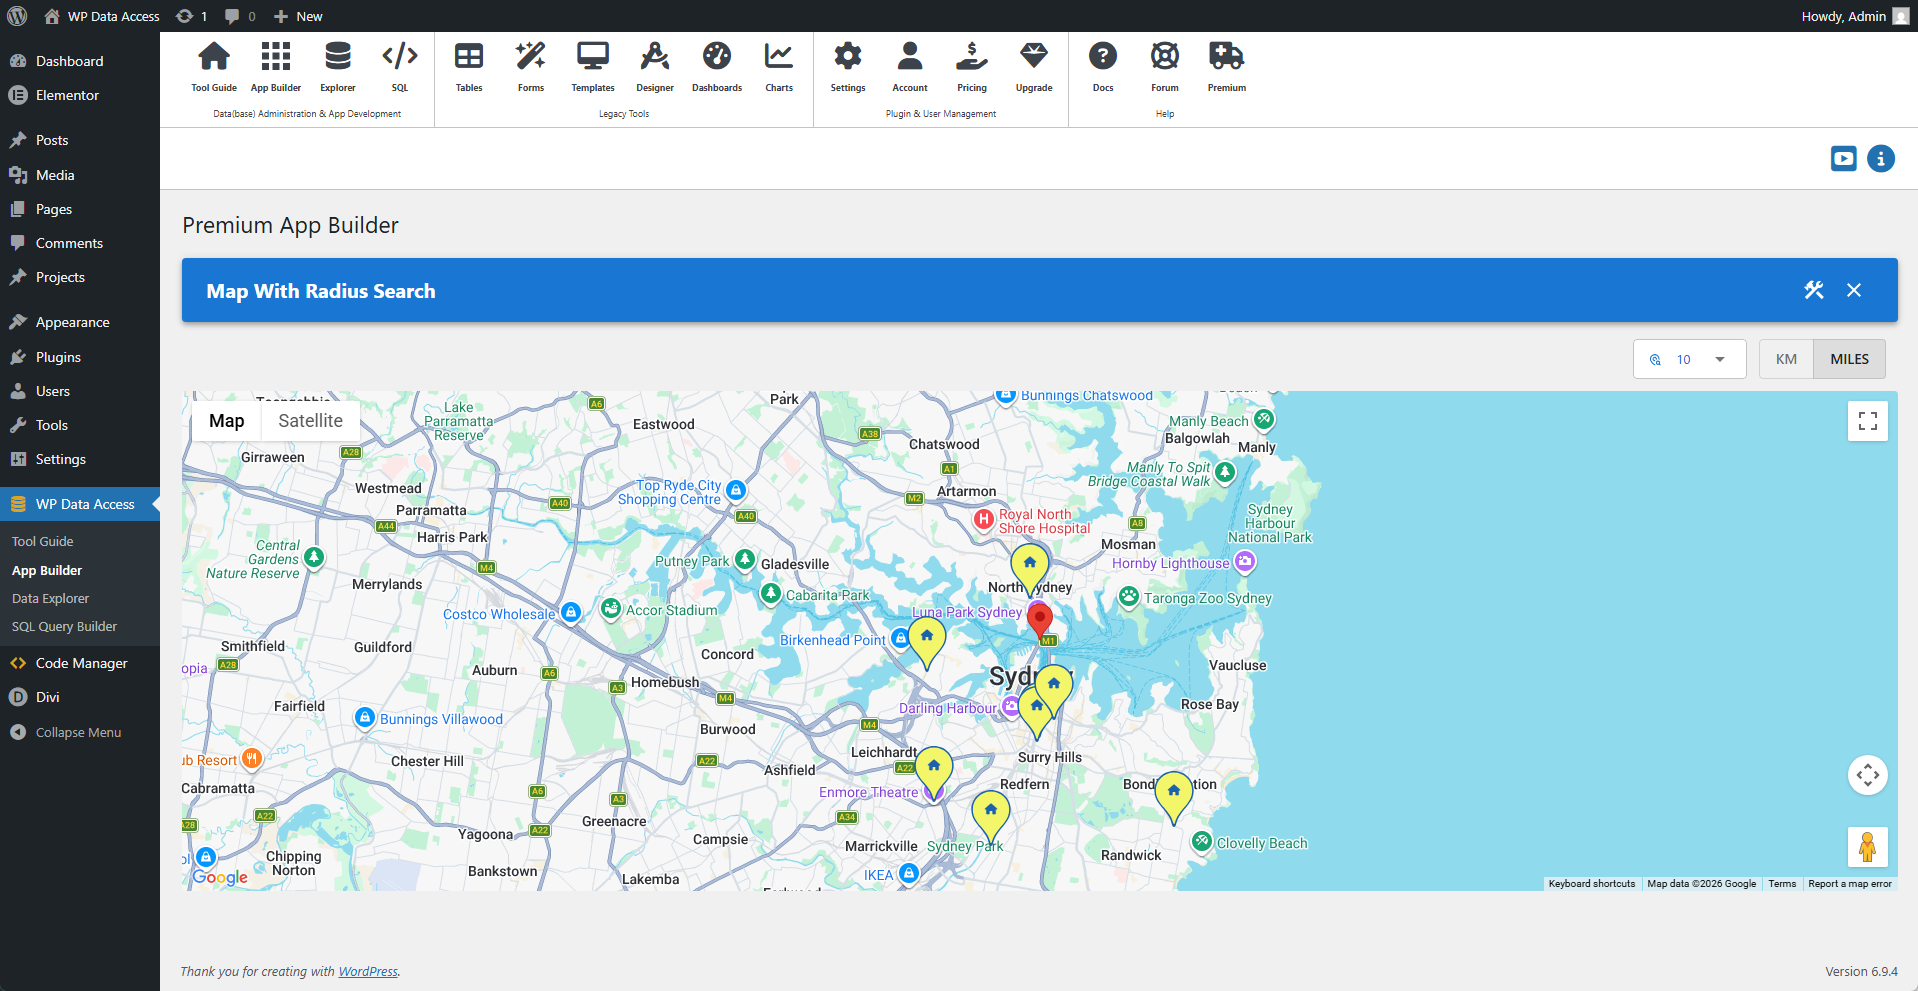Open the New content menu in admin bar
The image size is (1918, 991).
[298, 16]
